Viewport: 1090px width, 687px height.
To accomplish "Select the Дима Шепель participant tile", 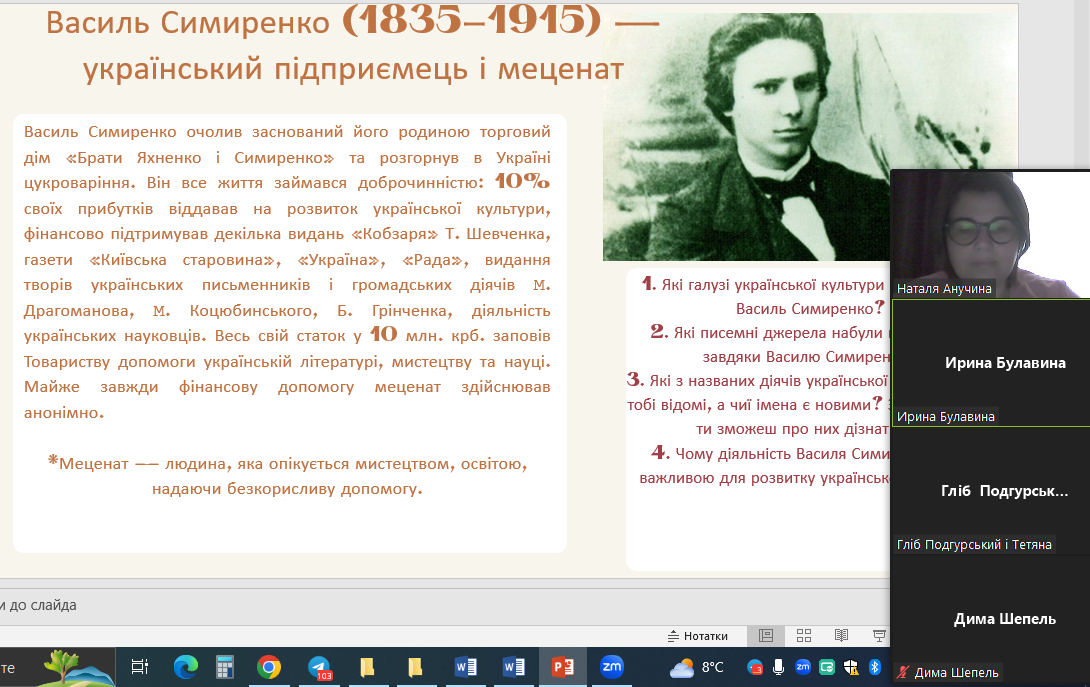I will pos(990,619).
